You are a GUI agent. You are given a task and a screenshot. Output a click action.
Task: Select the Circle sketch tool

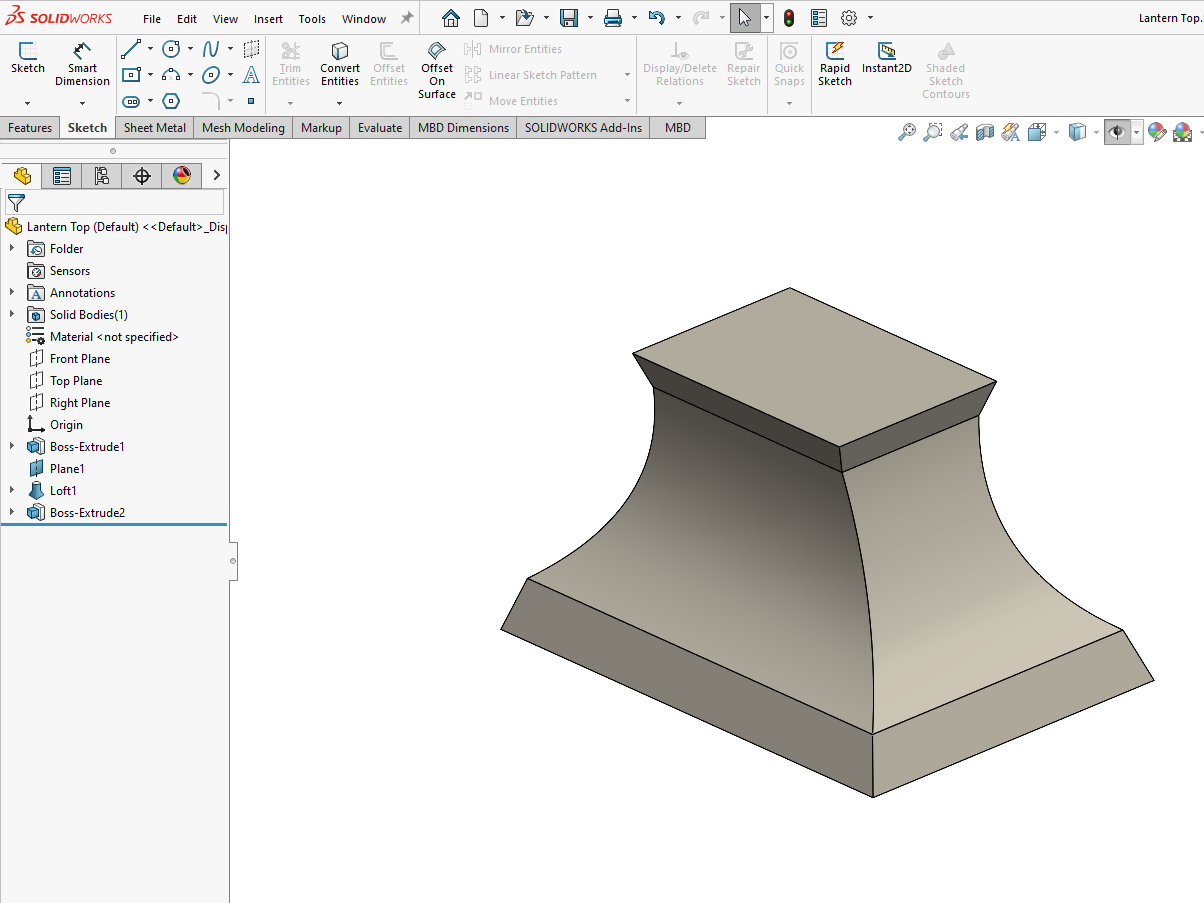point(171,49)
